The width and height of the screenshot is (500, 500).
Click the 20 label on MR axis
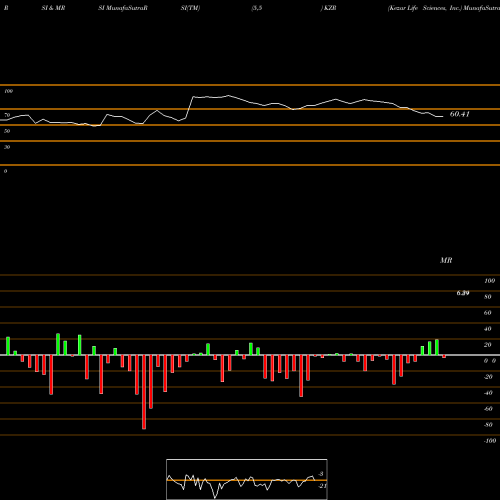pyautogui.click(x=488, y=345)
